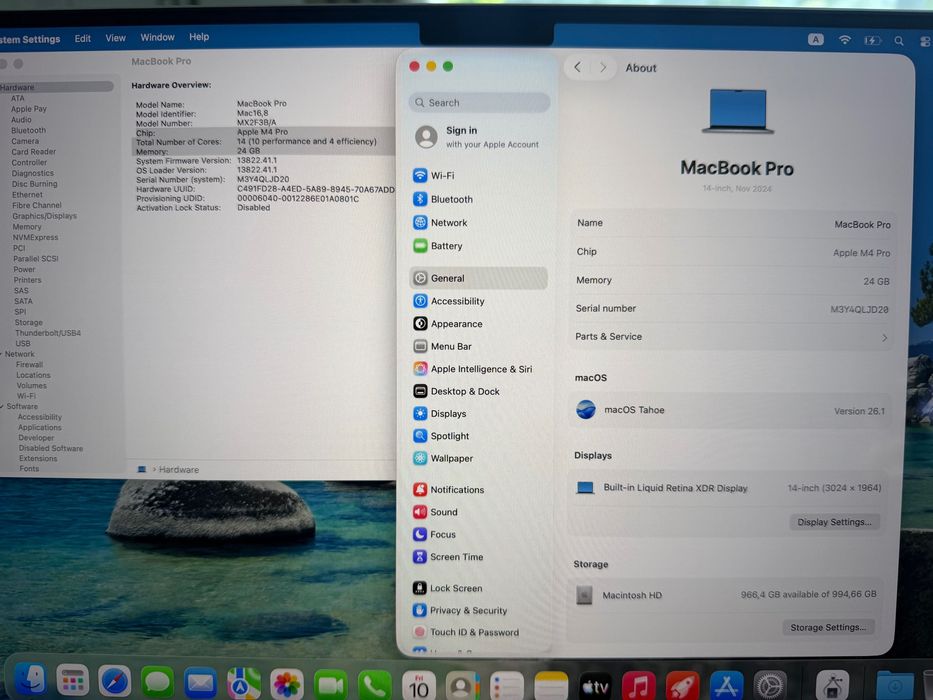Open Music app in the Dock
Image resolution: width=933 pixels, height=700 pixels.
pyautogui.click(x=638, y=686)
